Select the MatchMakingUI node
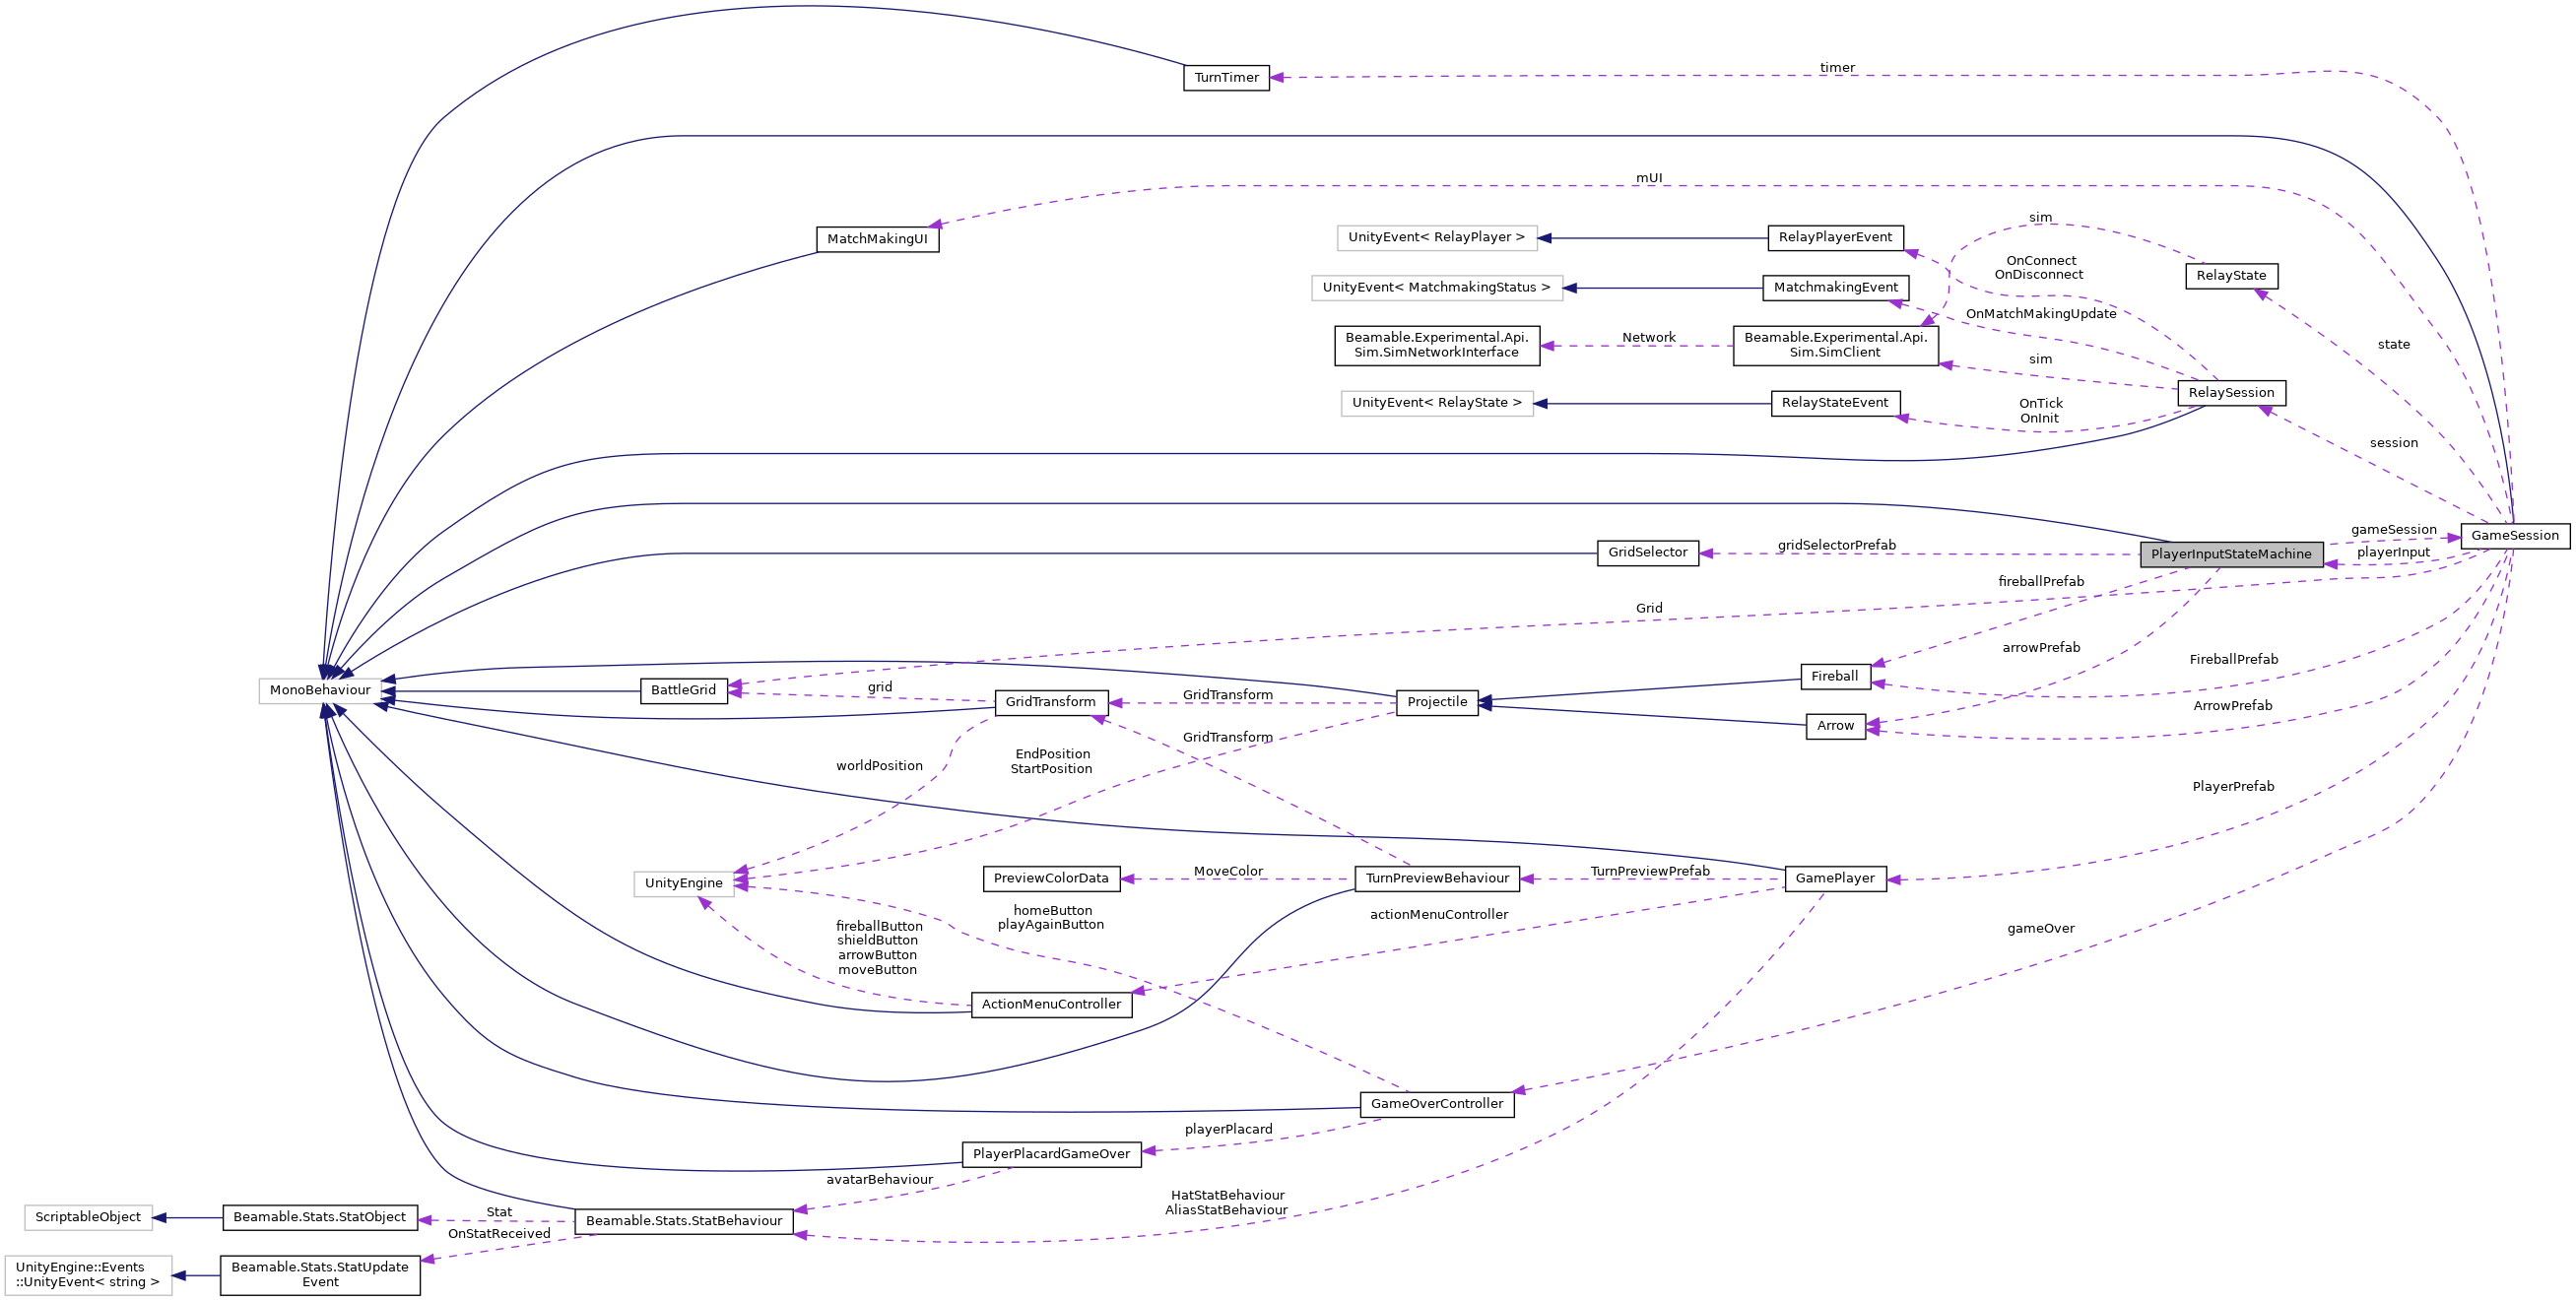 [x=878, y=240]
